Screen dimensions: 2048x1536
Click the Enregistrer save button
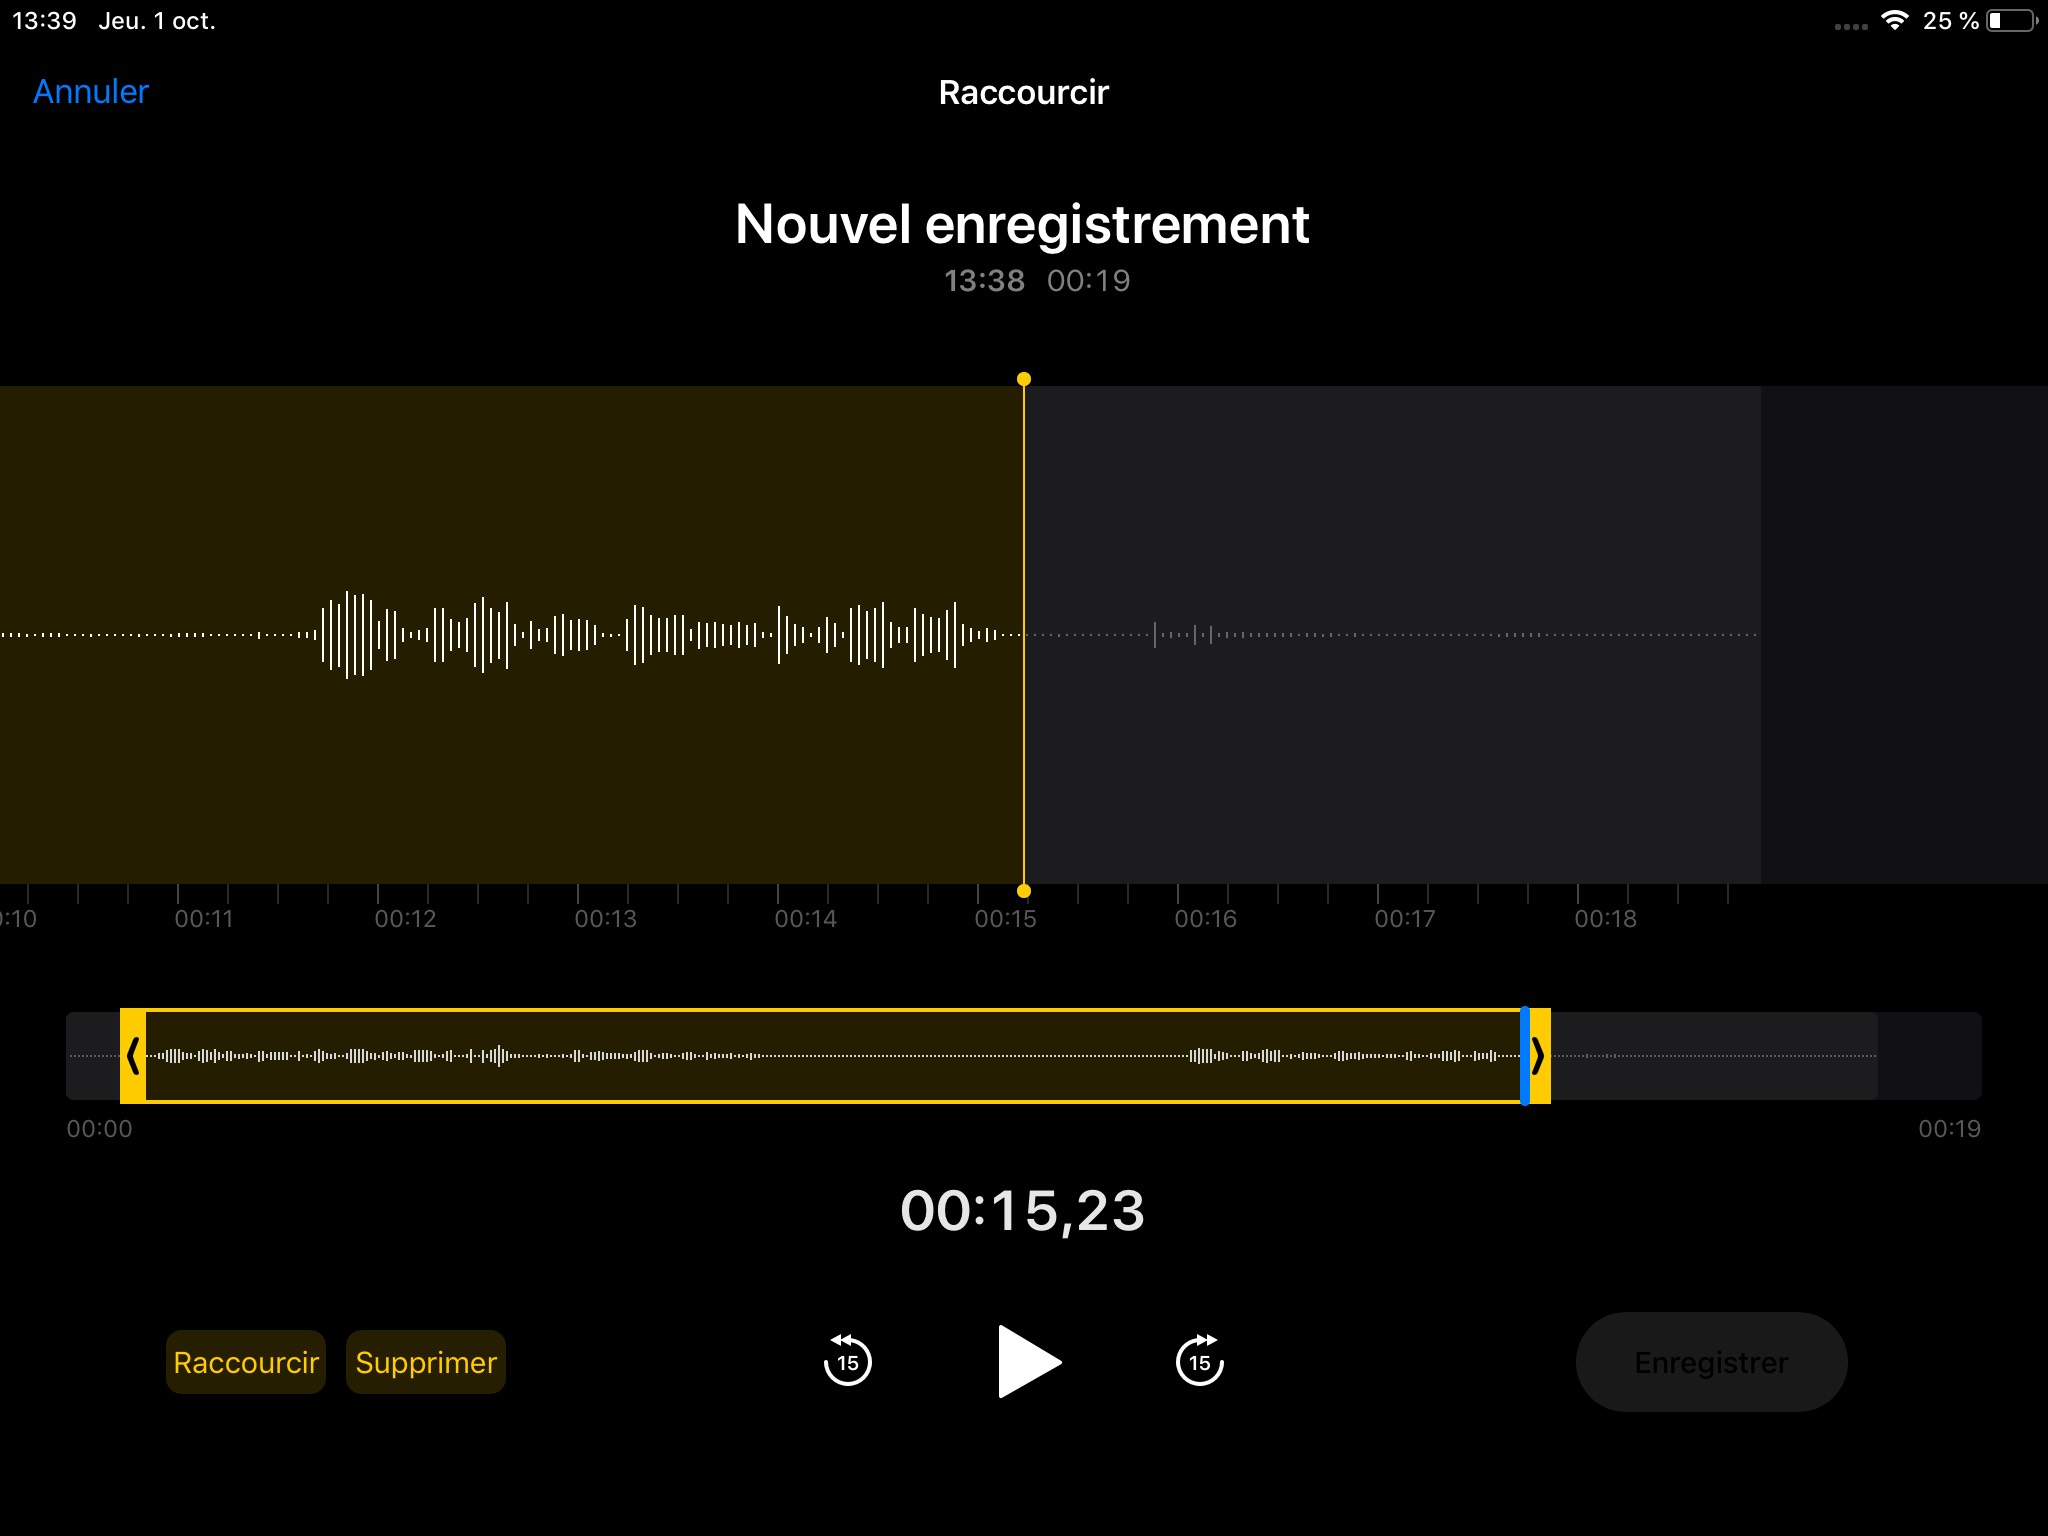1711,1362
